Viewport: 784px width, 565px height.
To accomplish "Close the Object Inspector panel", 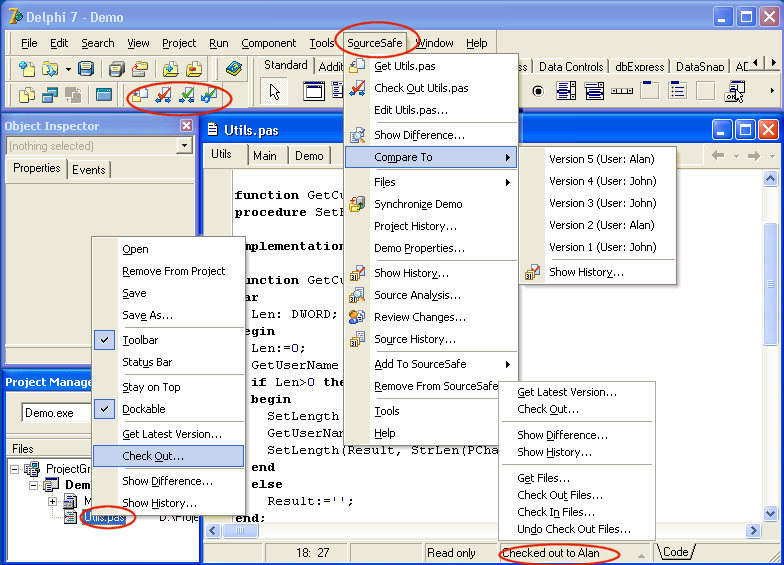I will pos(186,126).
